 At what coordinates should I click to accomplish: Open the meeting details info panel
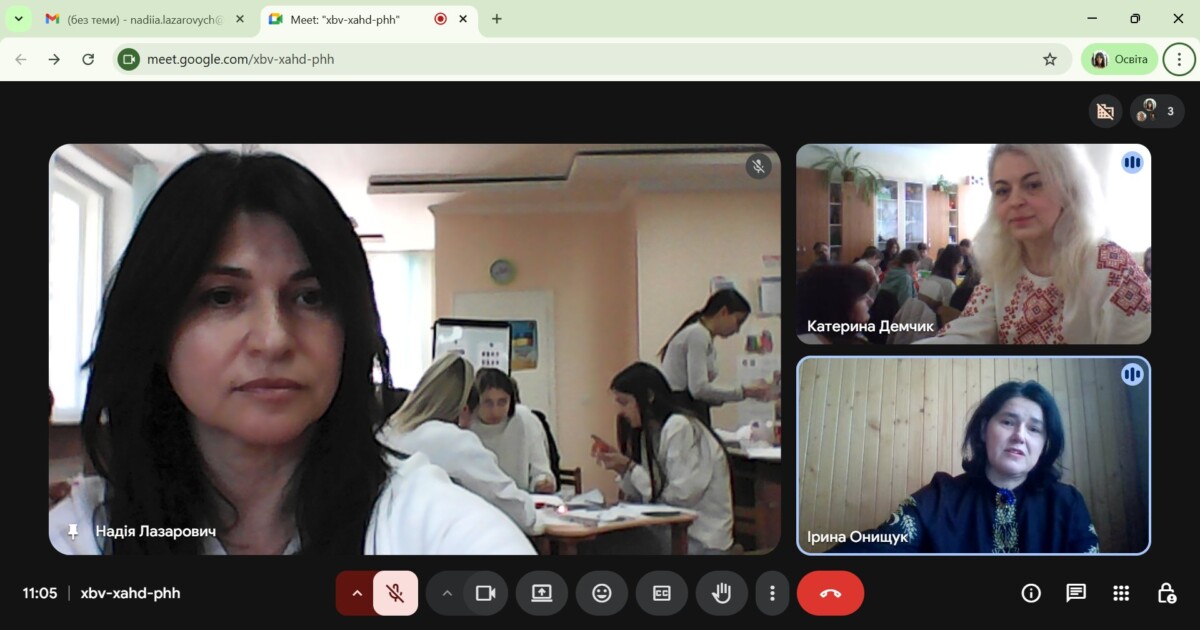[x=1031, y=593]
